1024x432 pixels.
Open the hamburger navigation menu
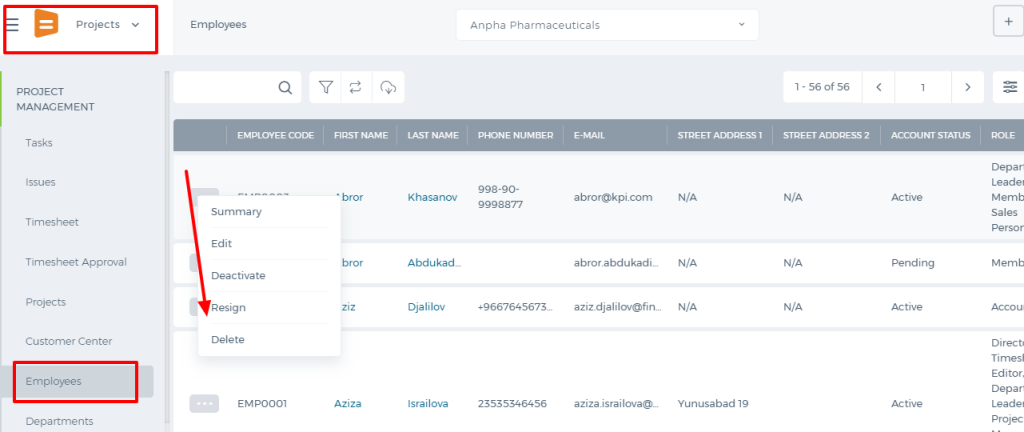[x=12, y=25]
